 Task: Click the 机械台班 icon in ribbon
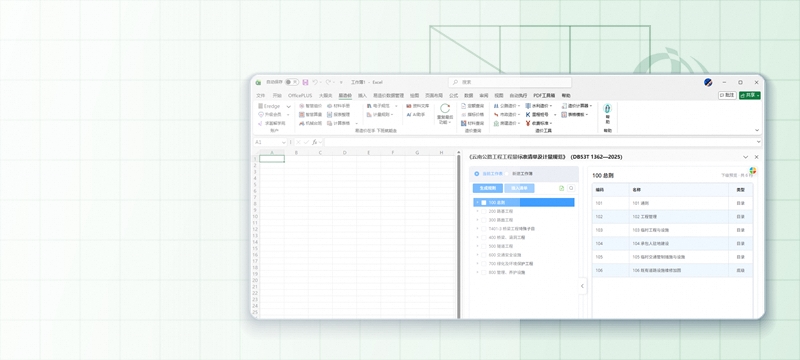coord(302,123)
